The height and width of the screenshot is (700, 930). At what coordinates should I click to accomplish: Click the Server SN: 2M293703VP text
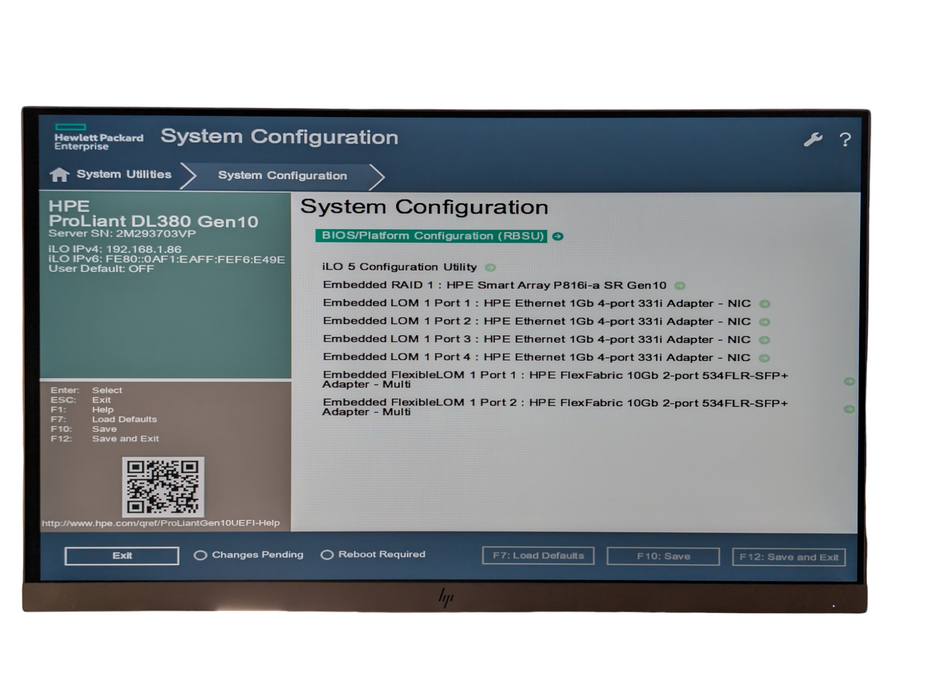tap(122, 234)
